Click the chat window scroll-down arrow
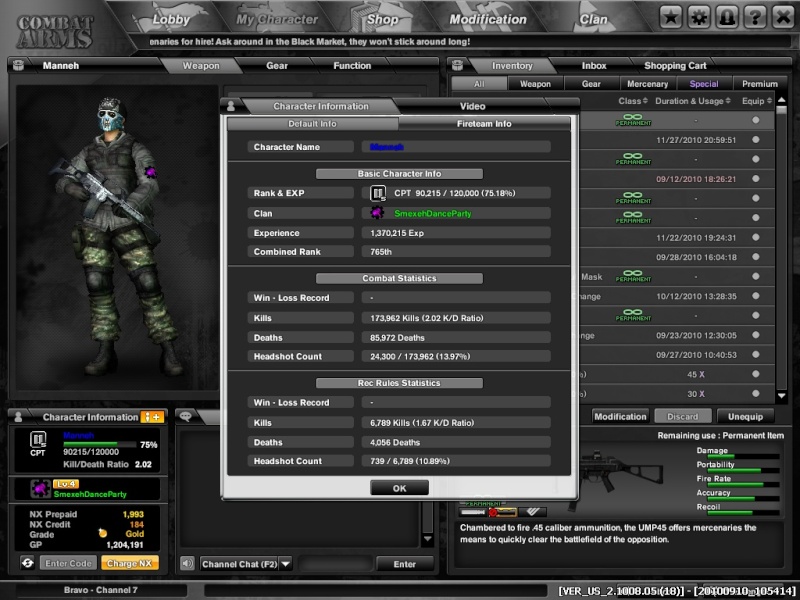This screenshot has width=800, height=600. pos(428,539)
